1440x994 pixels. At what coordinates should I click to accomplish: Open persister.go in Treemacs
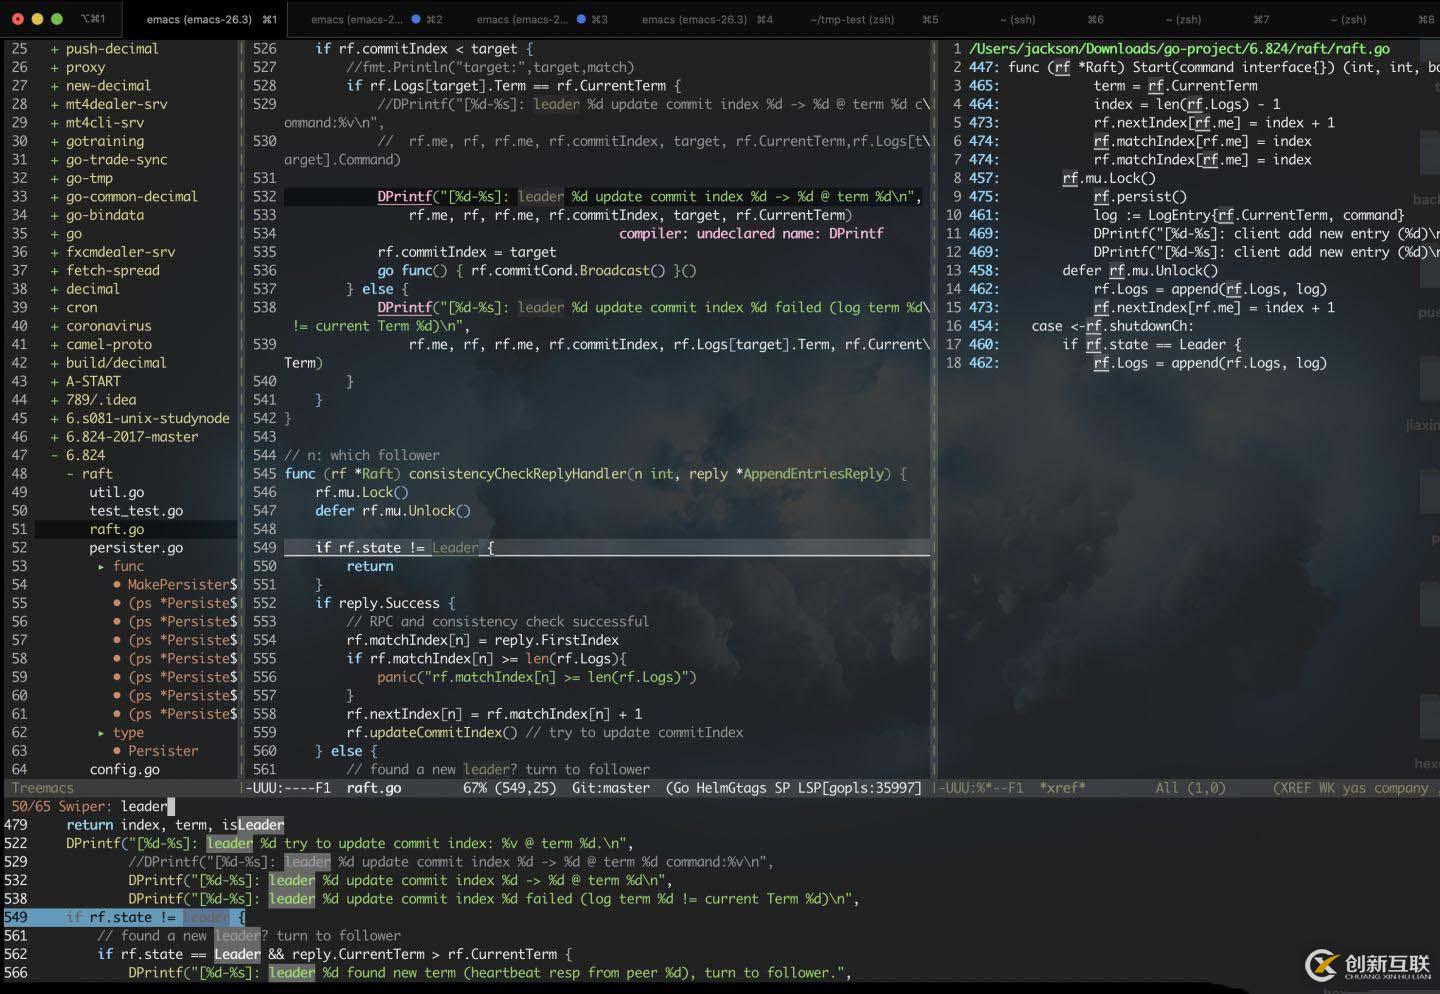point(136,548)
